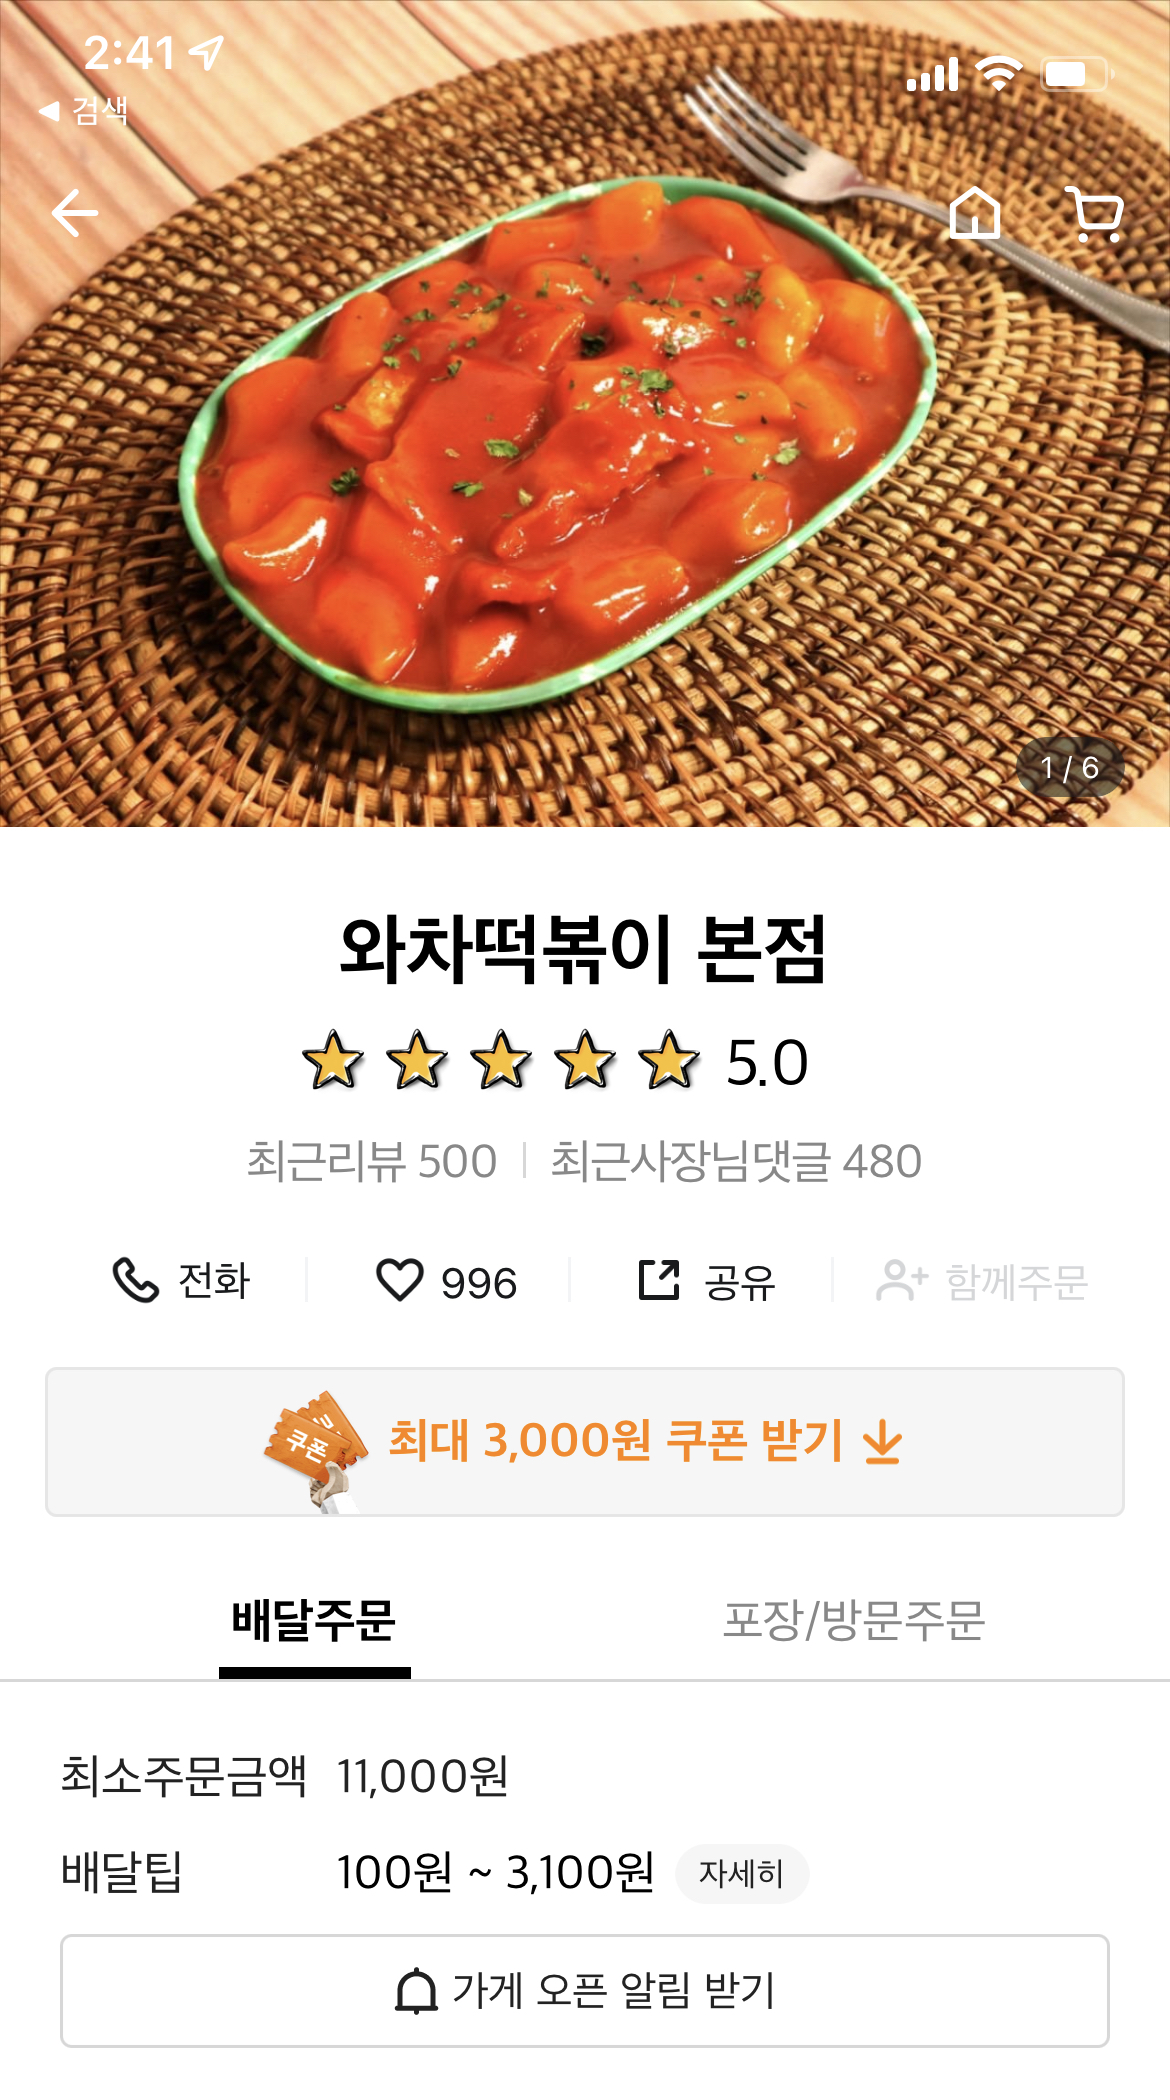Tap the back arrow icon
1170x2100 pixels.
click(75, 213)
